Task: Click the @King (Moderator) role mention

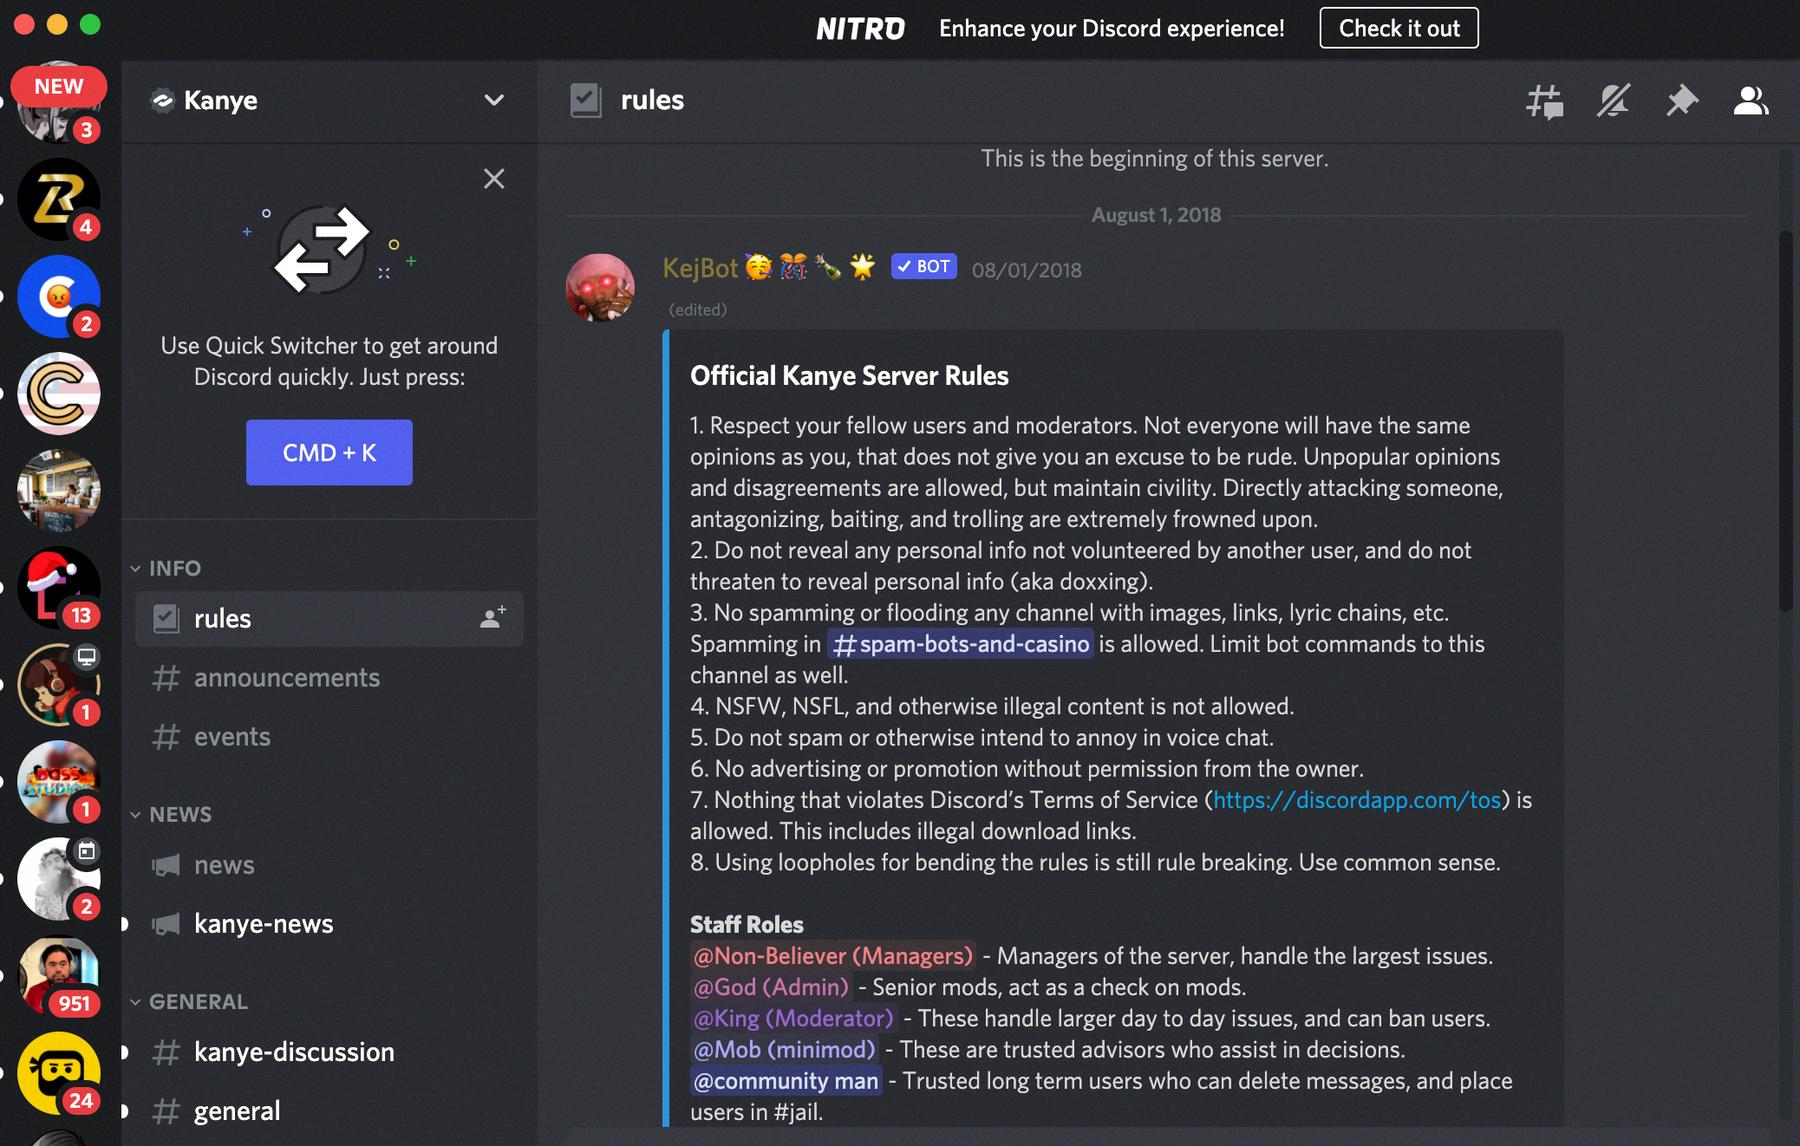Action: coord(793,1018)
